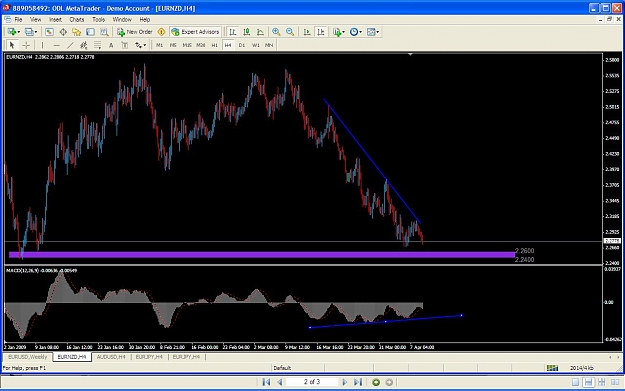This screenshot has height=391, width=625.
Task: Go to next page in viewer
Action: tap(345, 382)
